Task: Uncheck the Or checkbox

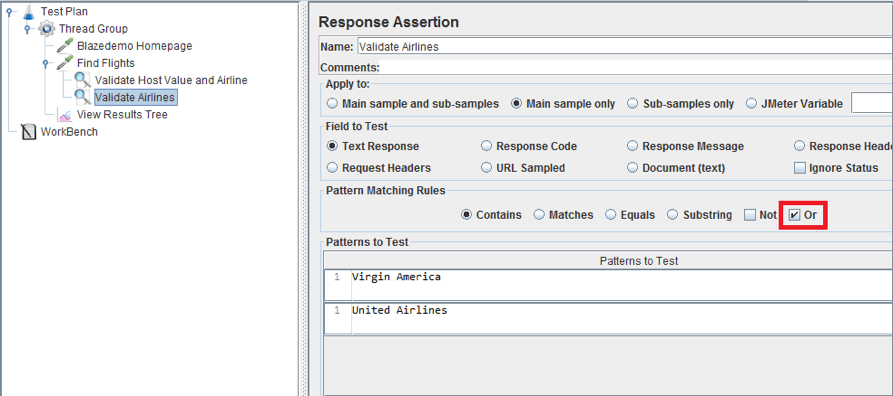Action: pos(794,215)
